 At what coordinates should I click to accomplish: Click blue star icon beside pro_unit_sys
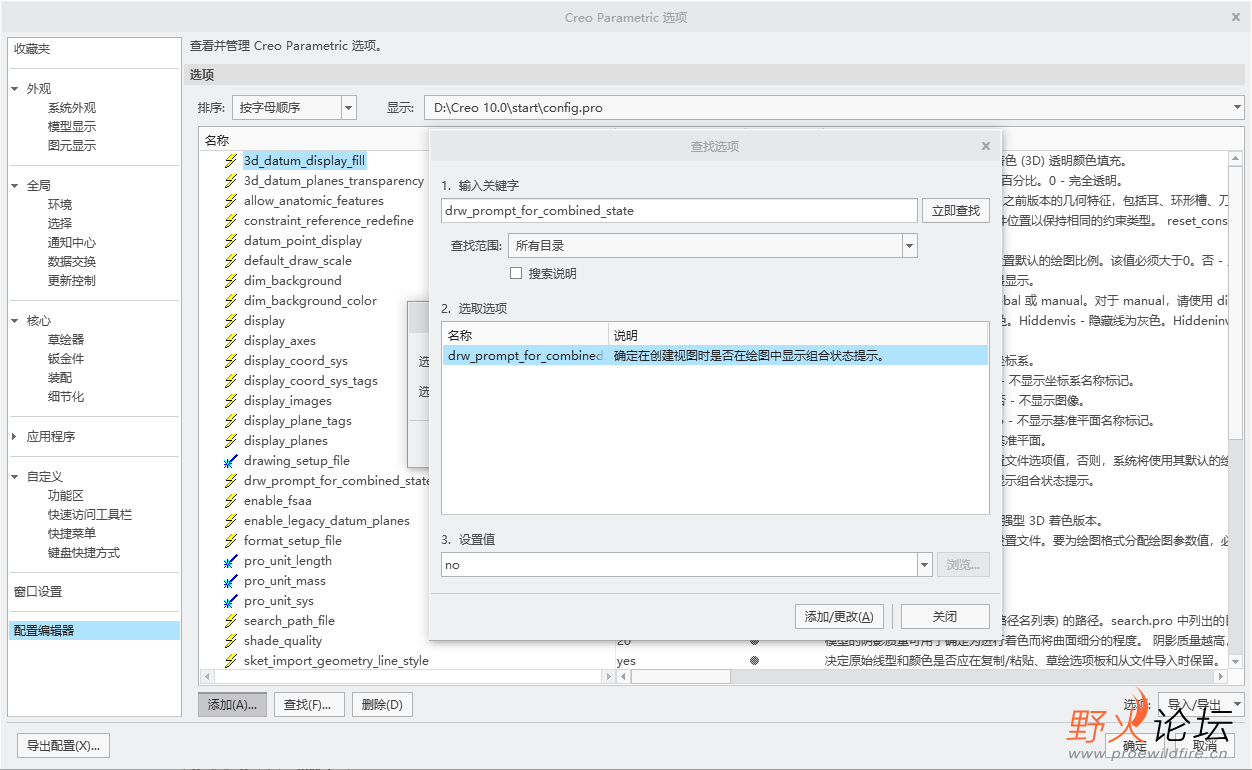231,601
